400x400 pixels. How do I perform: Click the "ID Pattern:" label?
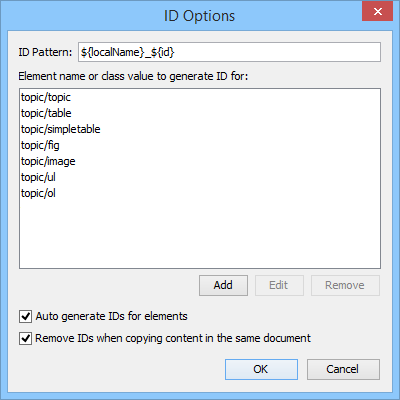[45, 52]
